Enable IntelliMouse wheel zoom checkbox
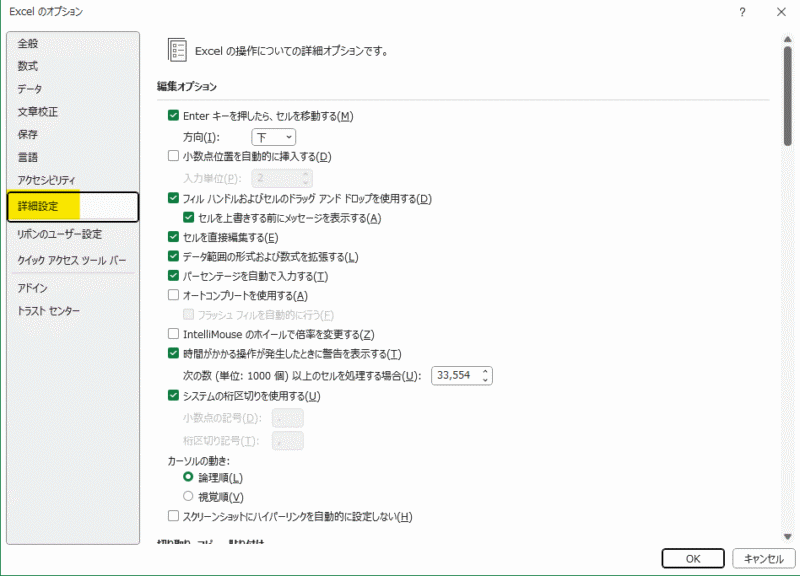This screenshot has width=800, height=576. pyautogui.click(x=173, y=334)
